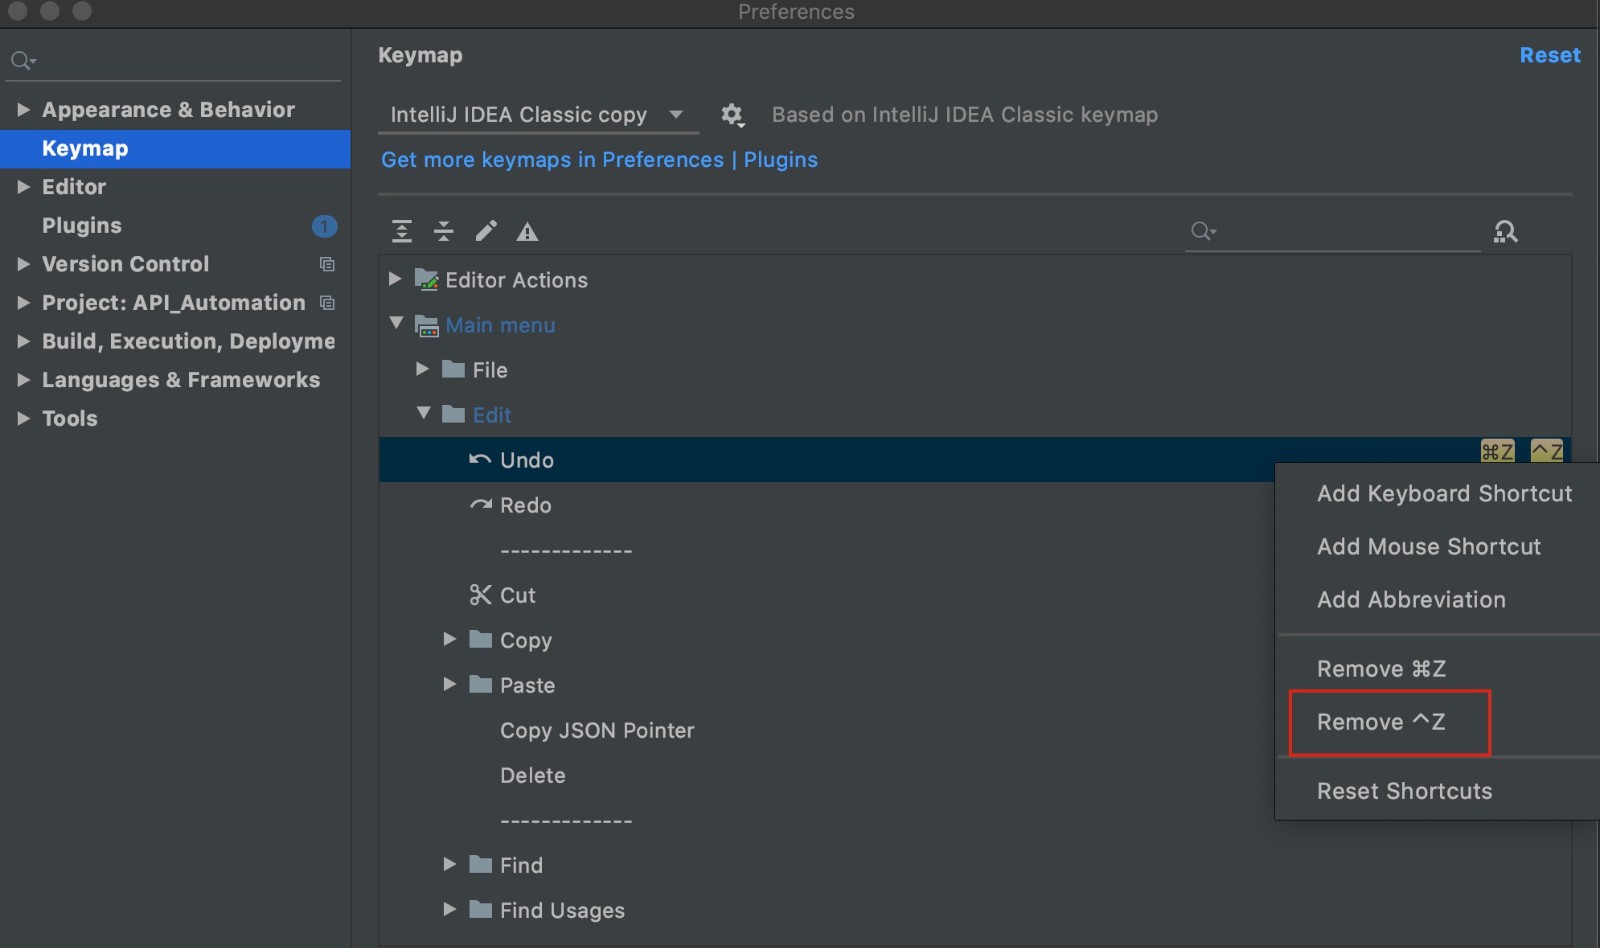Click the Plugins update badge
The width and height of the screenshot is (1600, 948).
tap(324, 226)
